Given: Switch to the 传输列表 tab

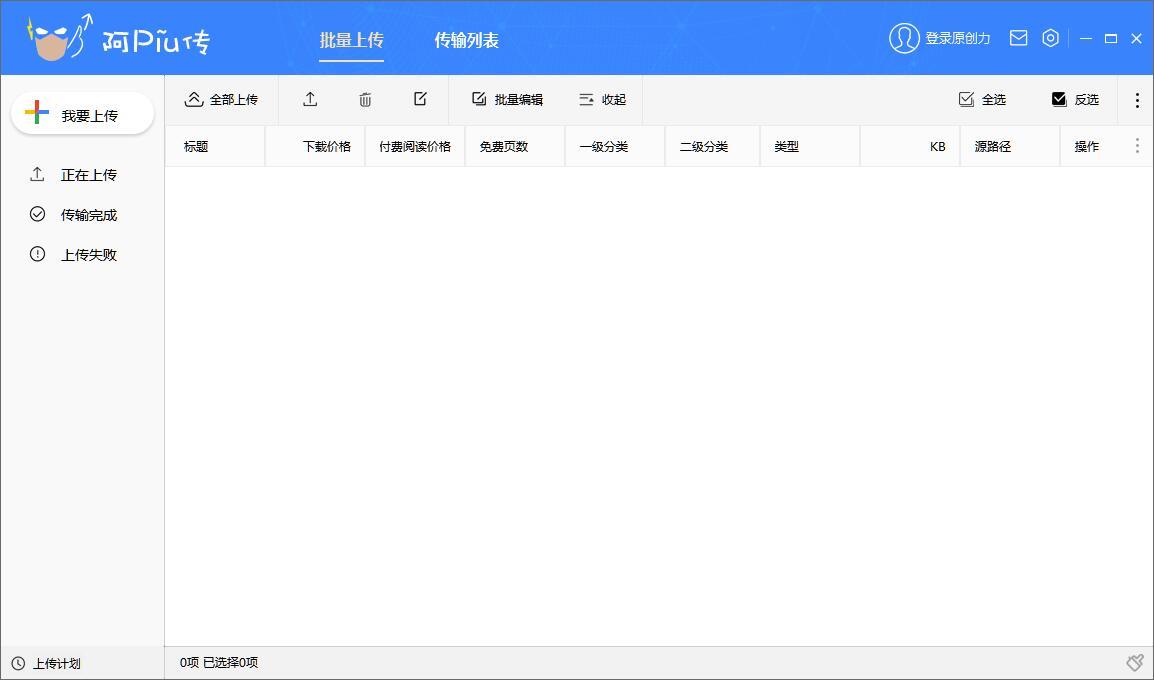Looking at the screenshot, I should coord(466,40).
